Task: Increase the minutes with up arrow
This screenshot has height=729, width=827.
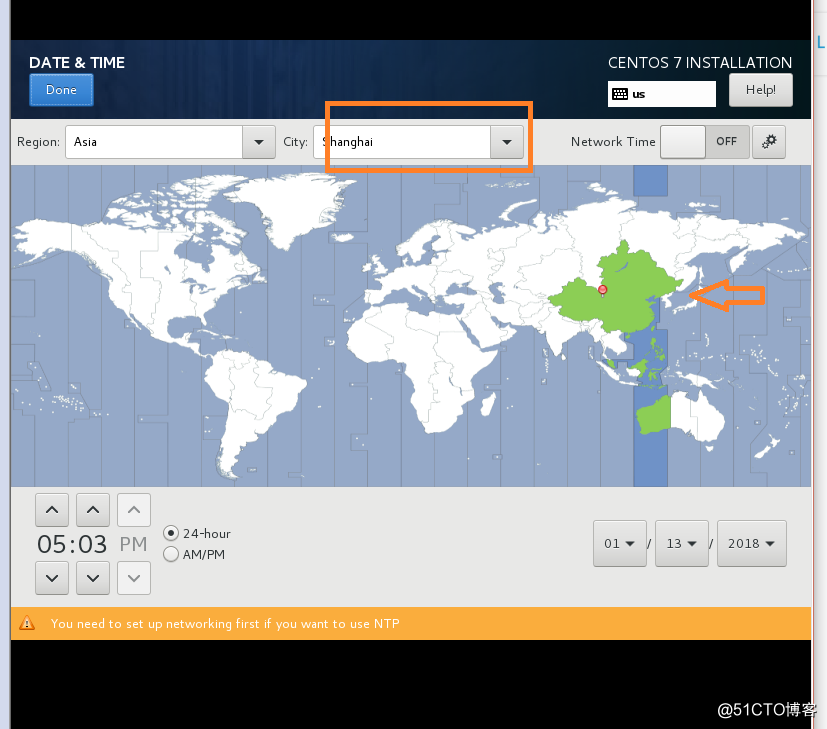Action: [x=93, y=510]
